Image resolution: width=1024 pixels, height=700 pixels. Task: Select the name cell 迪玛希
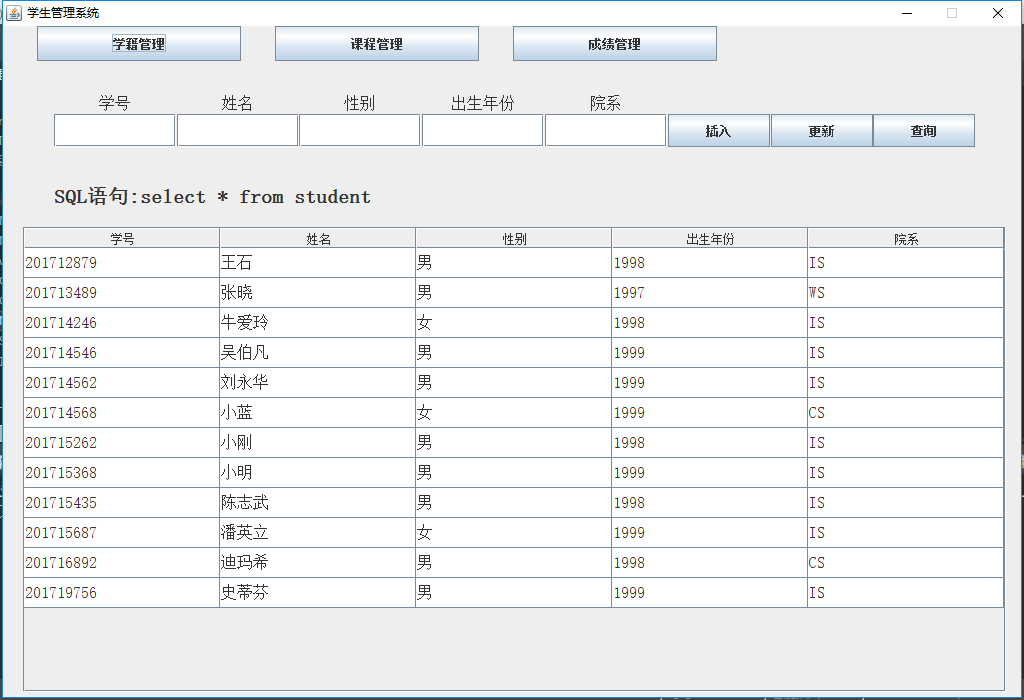coord(317,563)
